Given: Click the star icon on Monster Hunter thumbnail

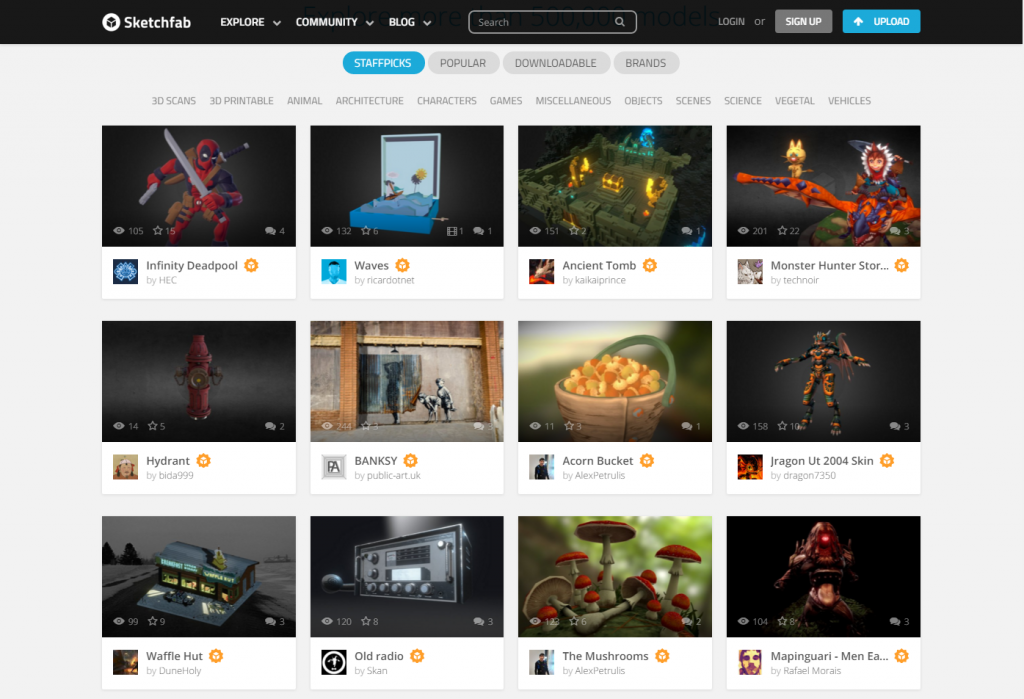Looking at the screenshot, I should [x=782, y=231].
